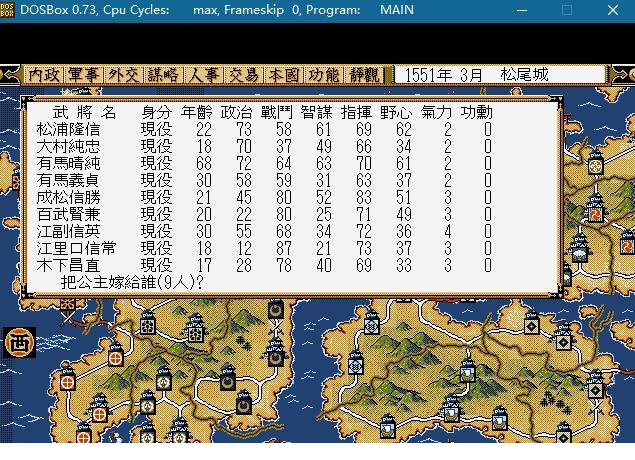The height and width of the screenshot is (460, 635).
Task: Click 有馬晴純's age value 68
Action: 204,164
